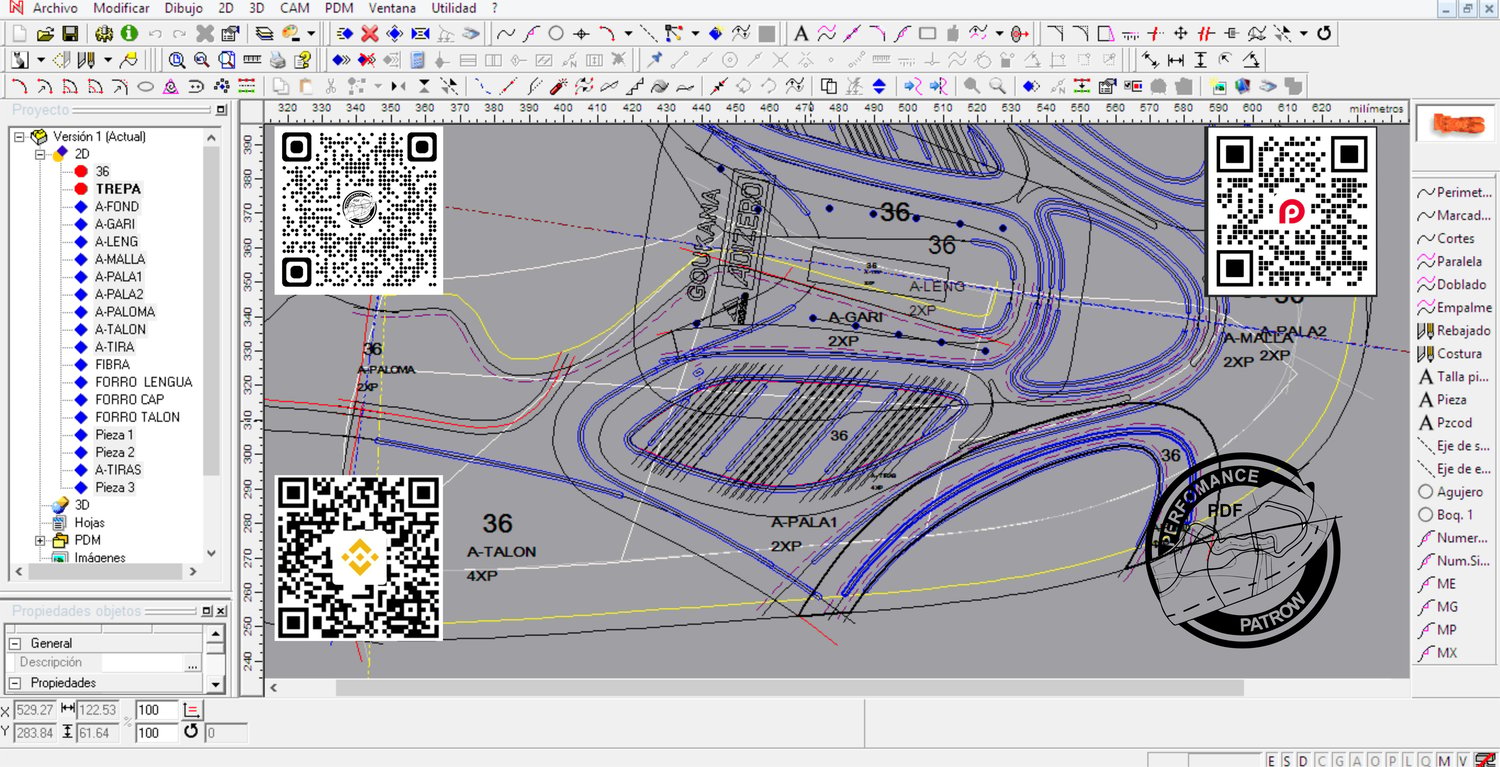Click the New document icon
The image size is (1500, 767).
coord(20,34)
